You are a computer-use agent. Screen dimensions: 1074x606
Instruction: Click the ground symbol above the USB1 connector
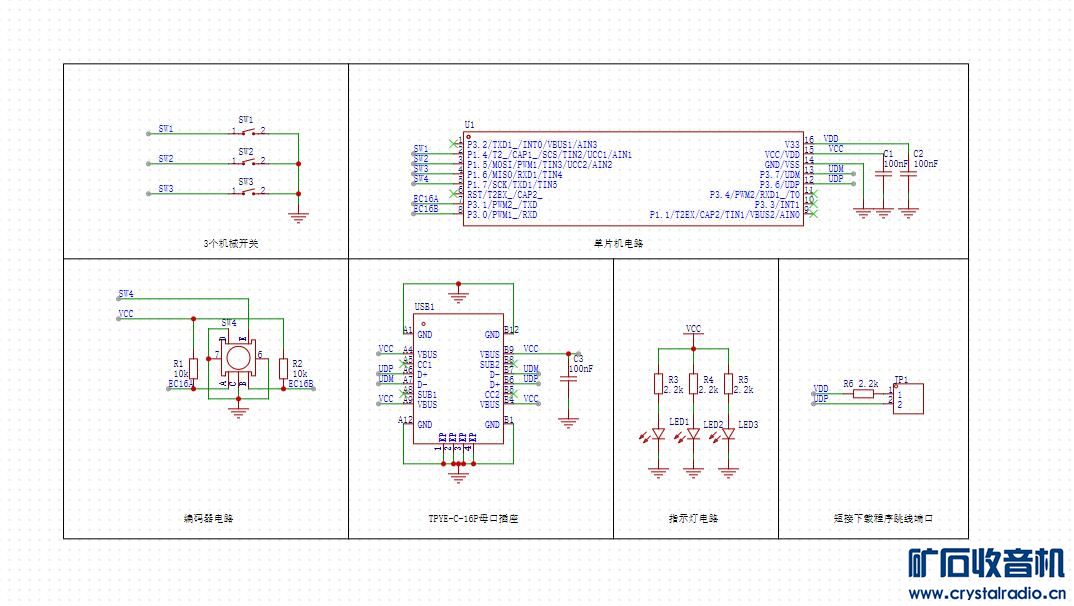click(x=458, y=296)
